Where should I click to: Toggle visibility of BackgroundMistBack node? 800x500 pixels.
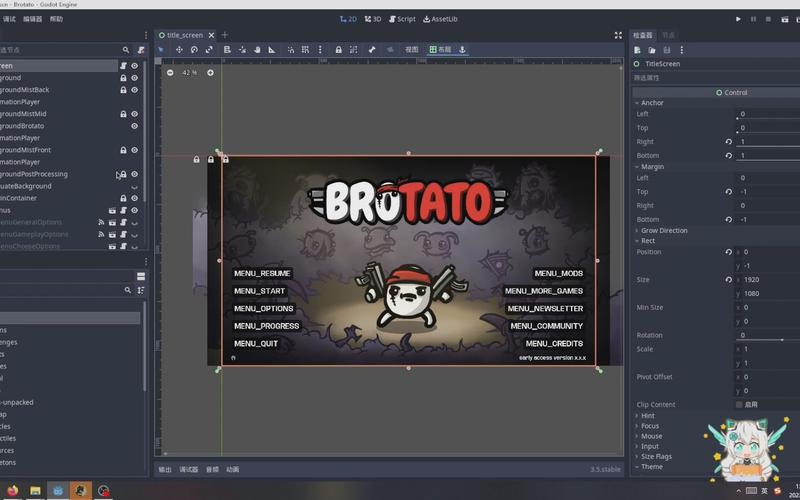(x=135, y=90)
